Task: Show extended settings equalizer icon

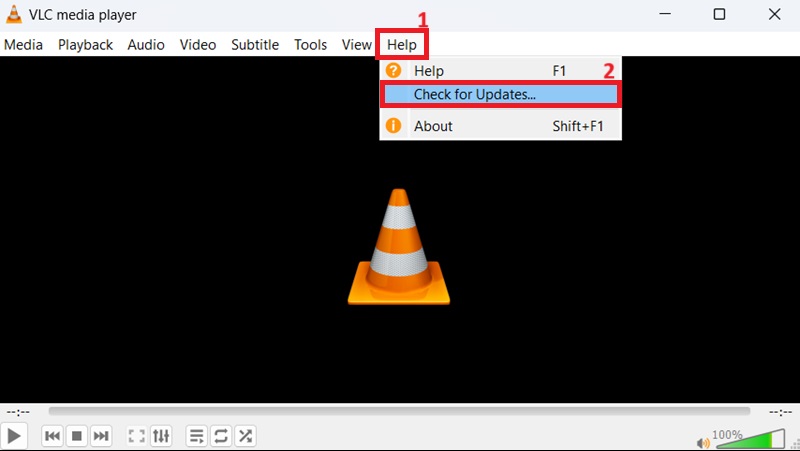Action: tap(161, 436)
